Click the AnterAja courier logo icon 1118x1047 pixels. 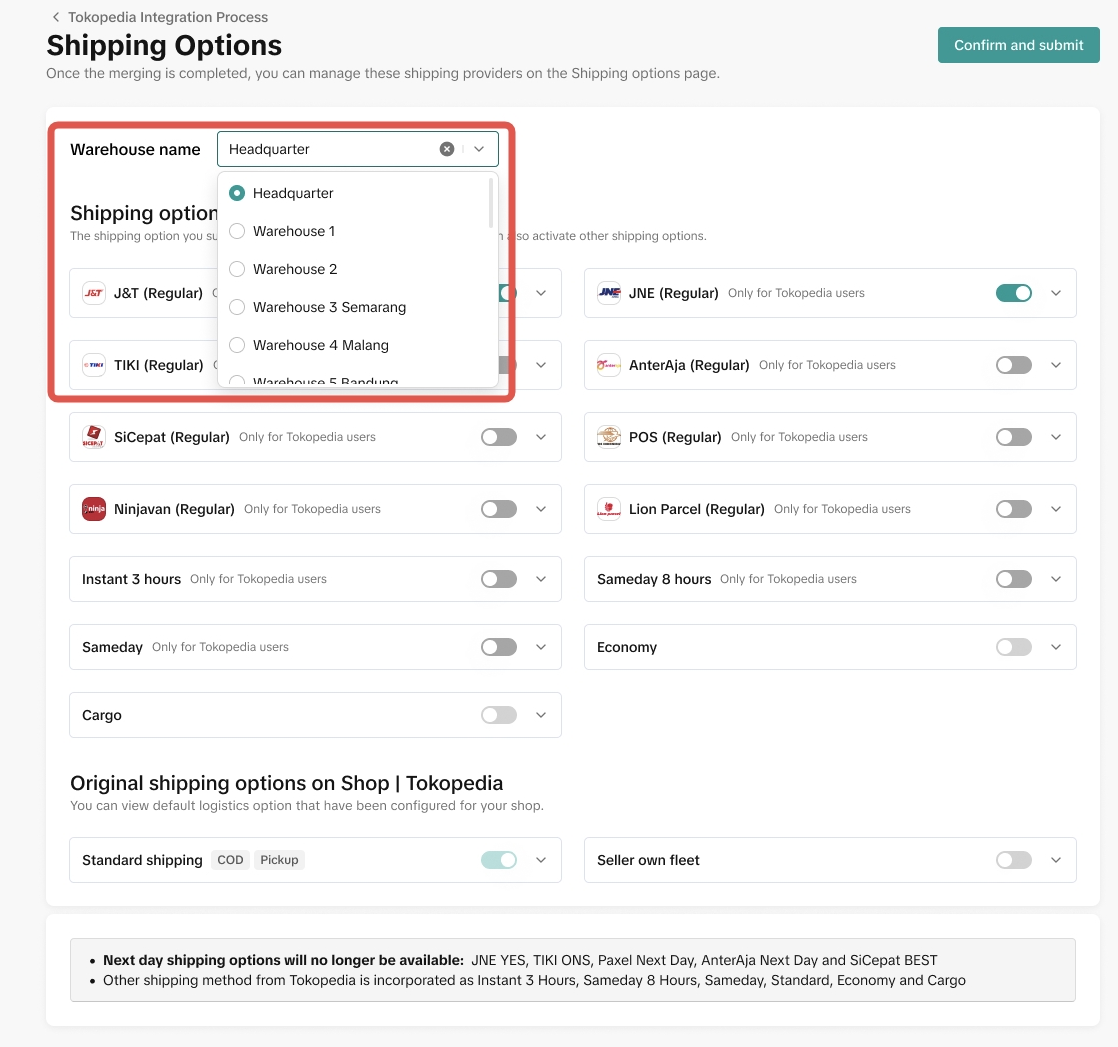coord(609,365)
